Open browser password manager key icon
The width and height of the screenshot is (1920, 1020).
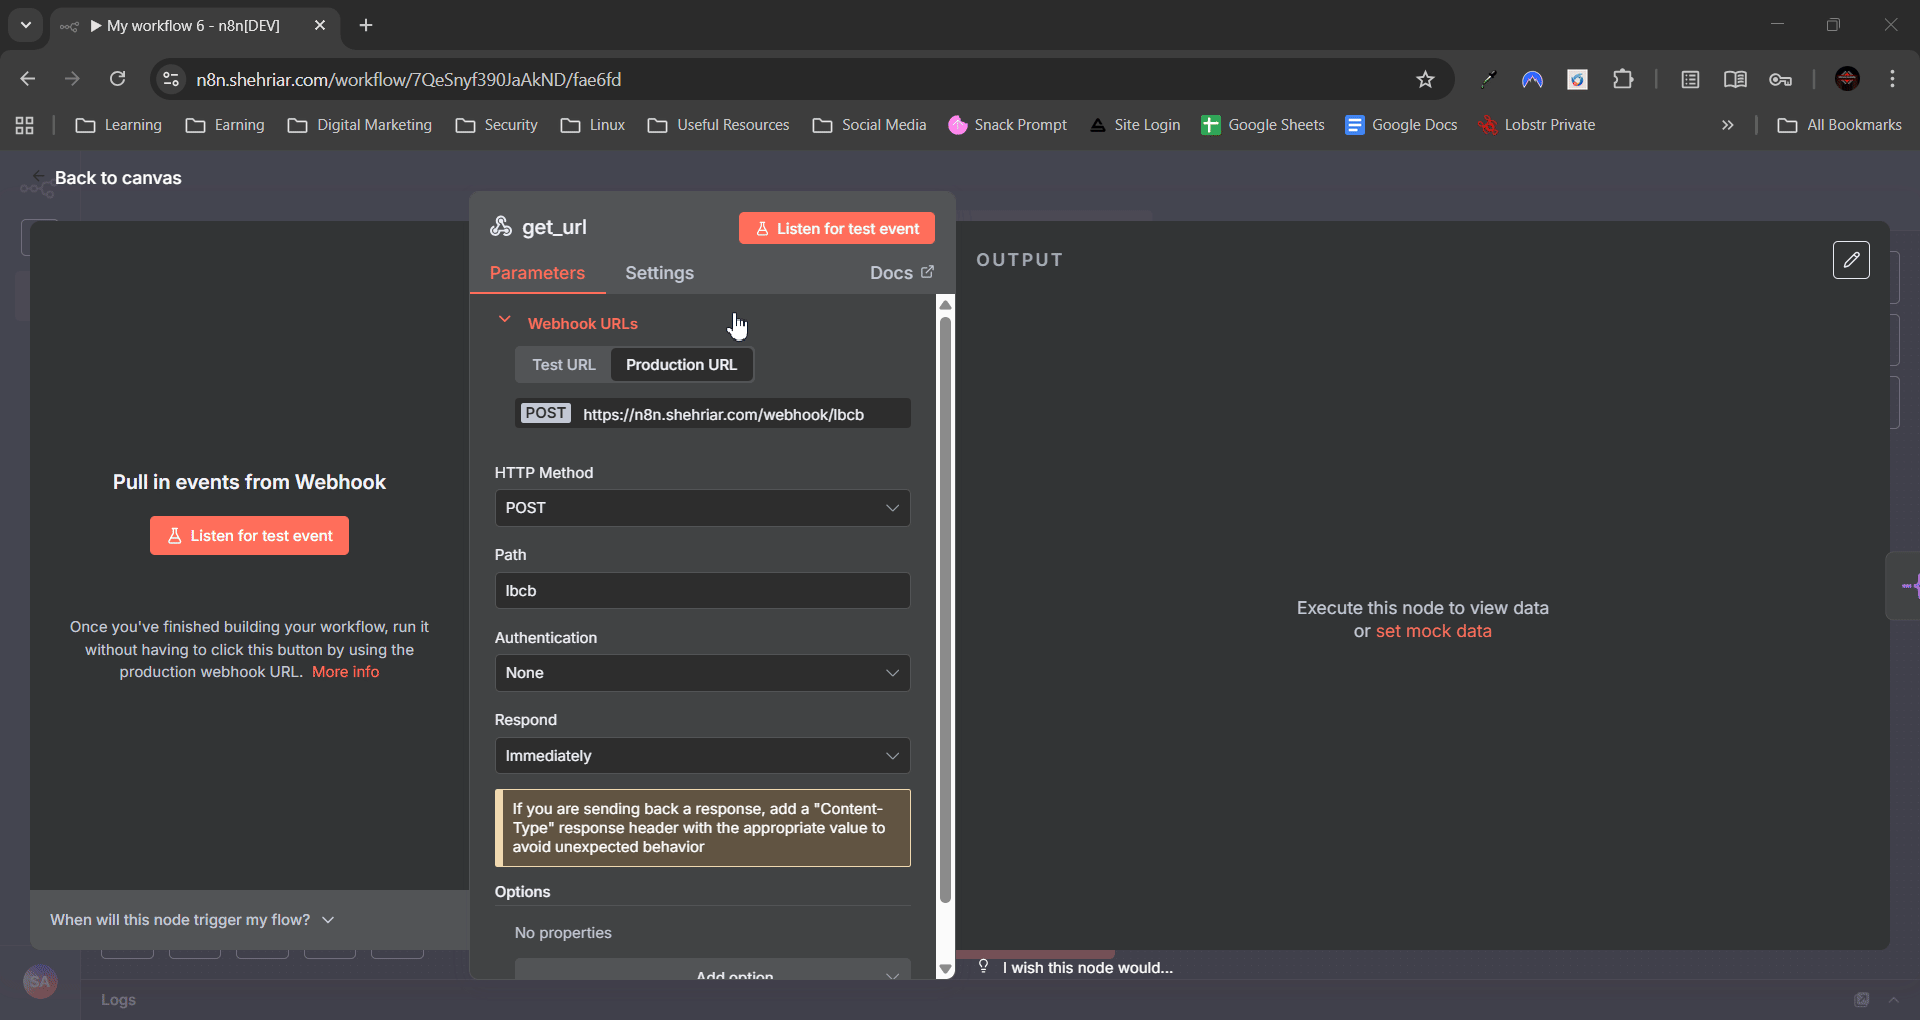(1781, 79)
